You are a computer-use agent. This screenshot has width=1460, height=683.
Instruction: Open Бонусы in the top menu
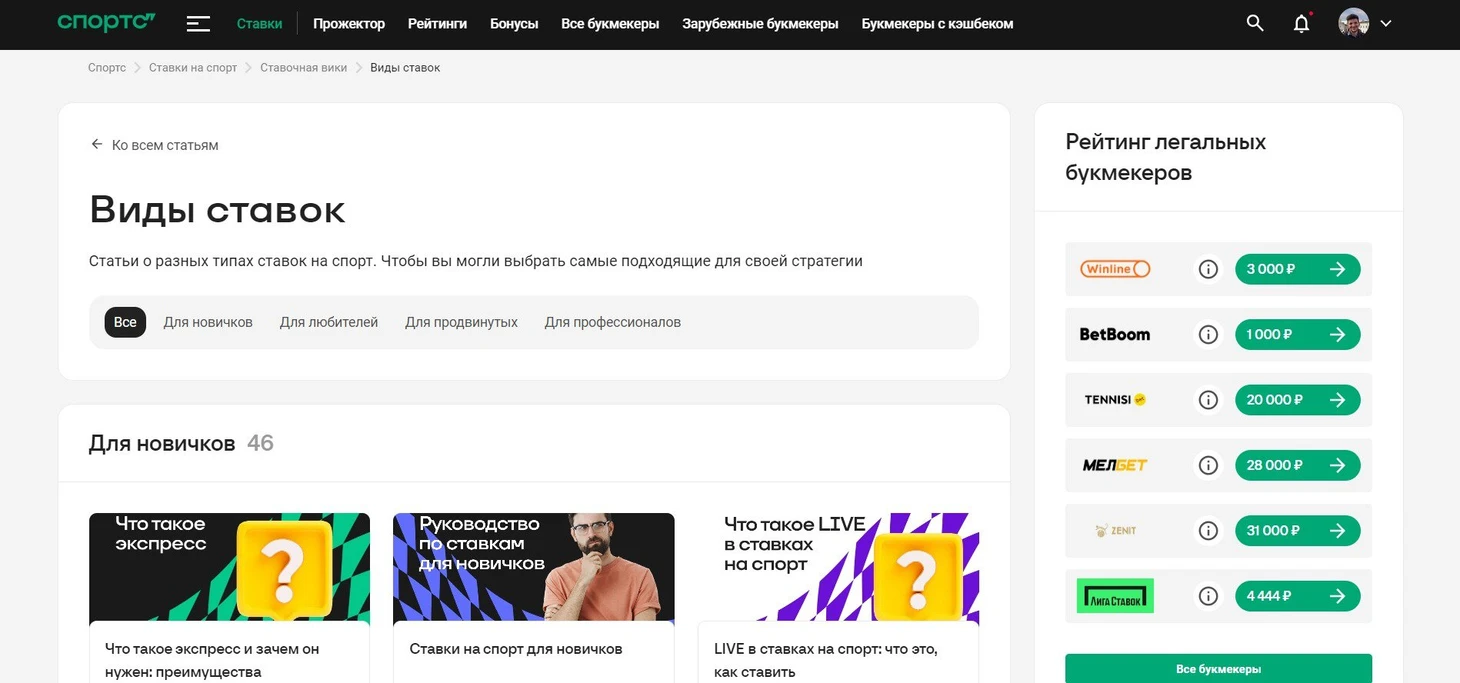514,23
